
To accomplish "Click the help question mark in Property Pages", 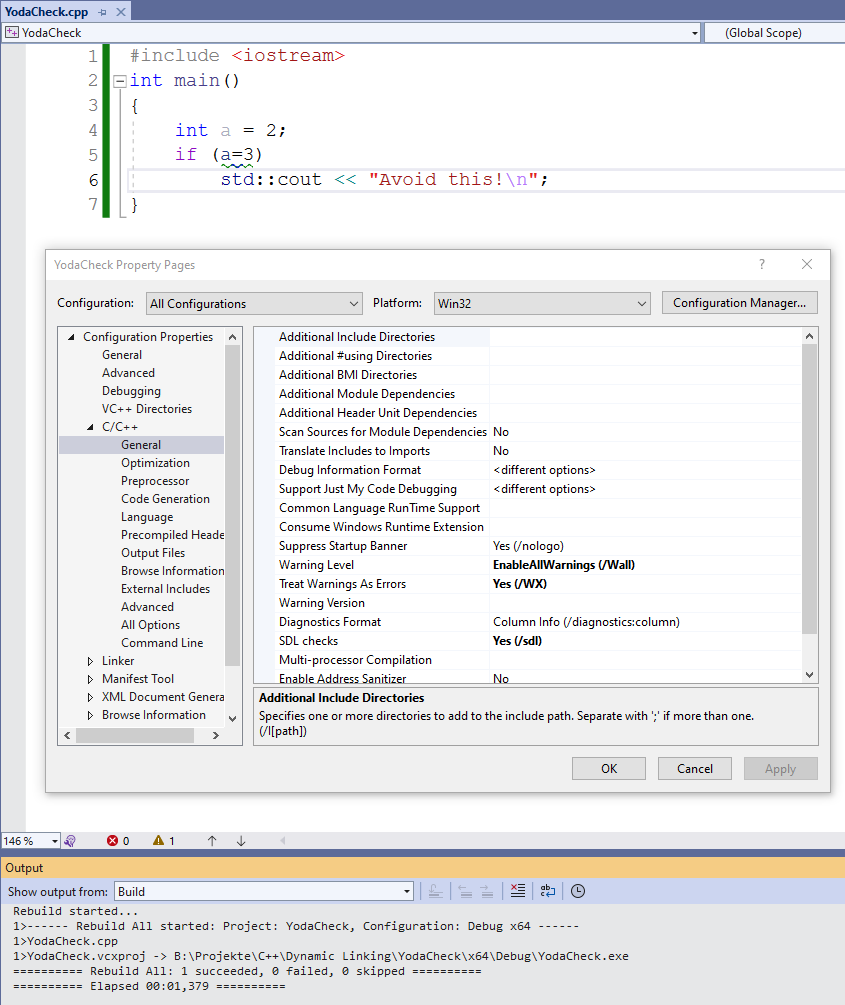I will click(762, 264).
